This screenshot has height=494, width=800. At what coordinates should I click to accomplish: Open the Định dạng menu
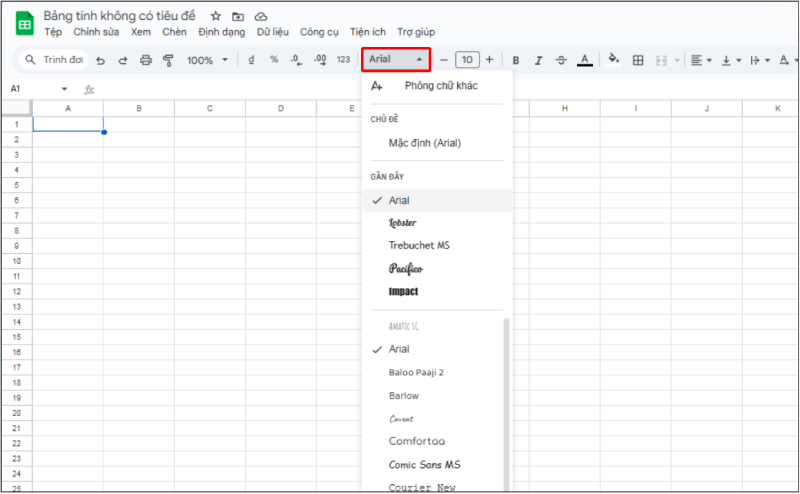pyautogui.click(x=221, y=32)
